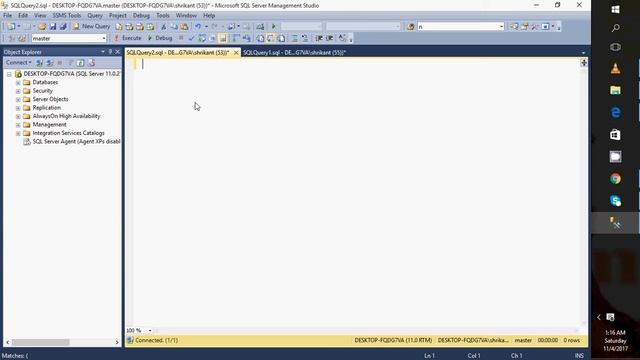Open the Help menu
The image size is (640, 360).
point(209,16)
